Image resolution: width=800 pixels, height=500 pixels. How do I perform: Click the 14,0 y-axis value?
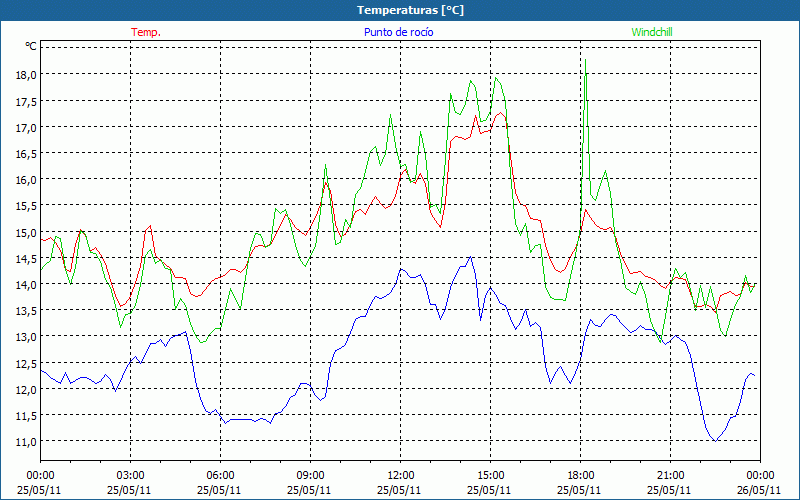(27, 284)
